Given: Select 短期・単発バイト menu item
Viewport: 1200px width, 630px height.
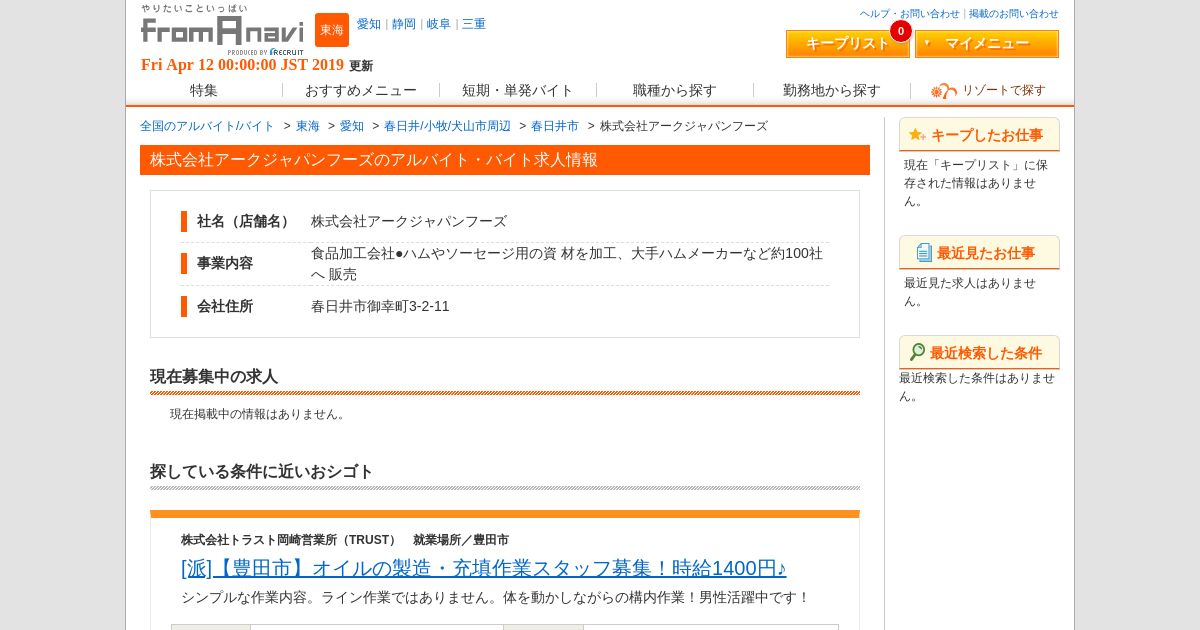Looking at the screenshot, I should [x=518, y=90].
